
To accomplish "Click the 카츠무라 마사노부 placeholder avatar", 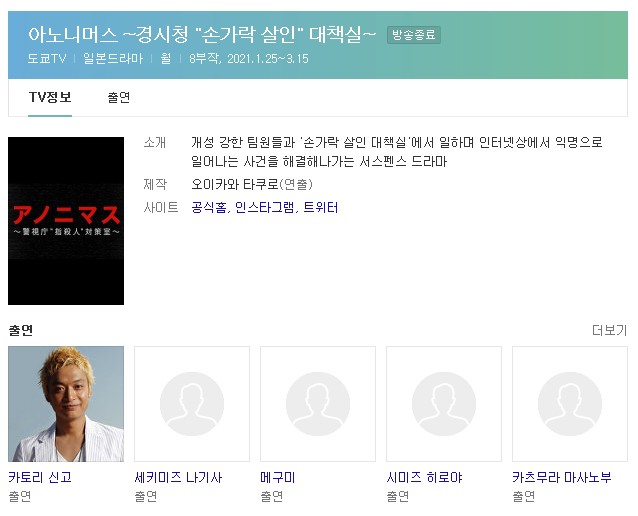I will pyautogui.click(x=570, y=404).
